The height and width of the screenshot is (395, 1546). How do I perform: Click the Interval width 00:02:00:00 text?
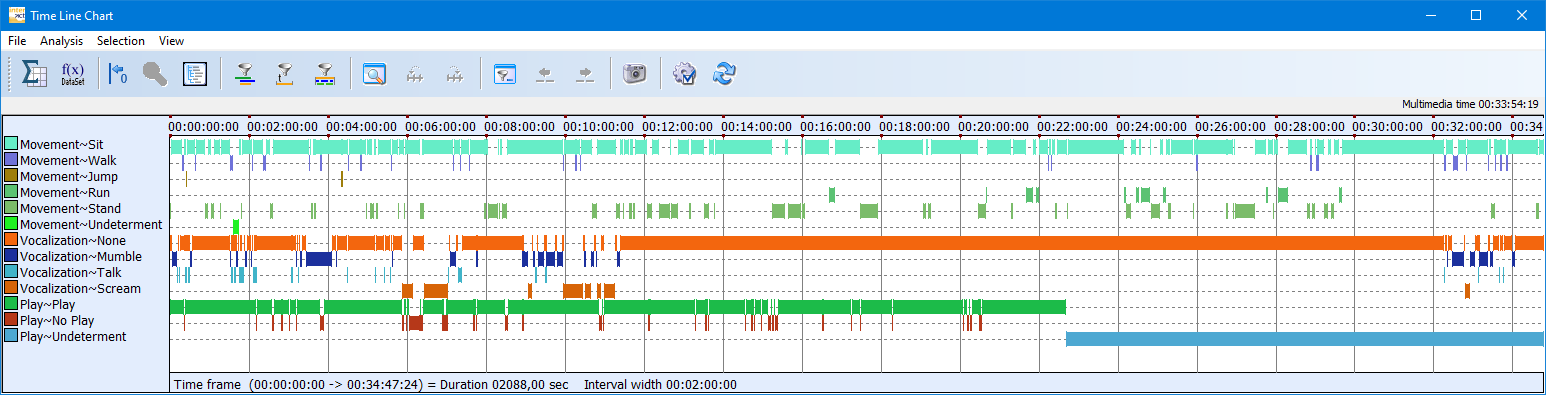pos(660,384)
